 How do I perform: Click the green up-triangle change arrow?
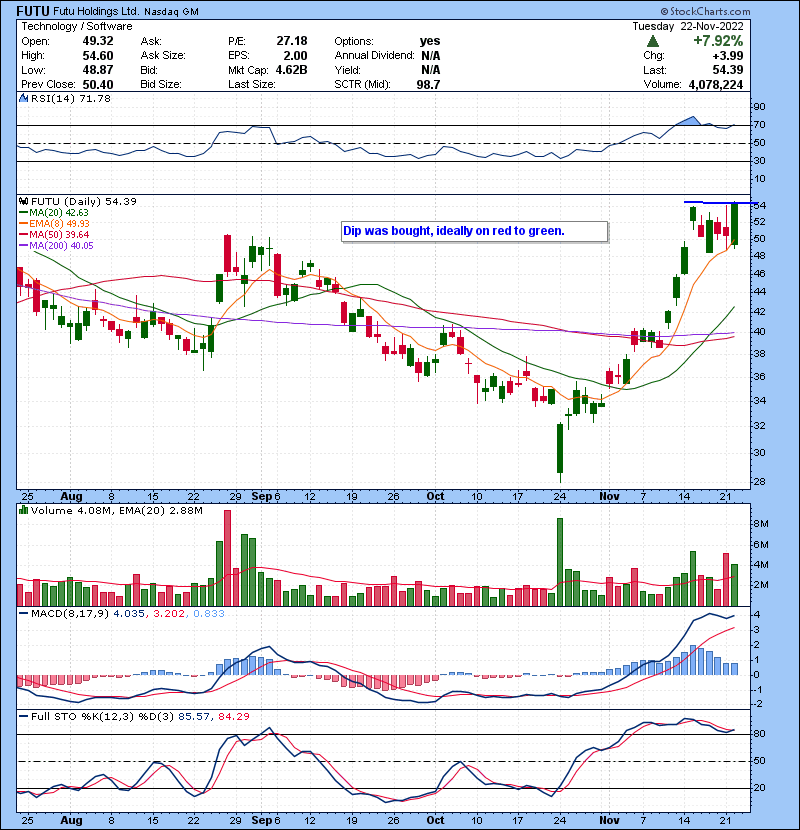click(x=653, y=41)
